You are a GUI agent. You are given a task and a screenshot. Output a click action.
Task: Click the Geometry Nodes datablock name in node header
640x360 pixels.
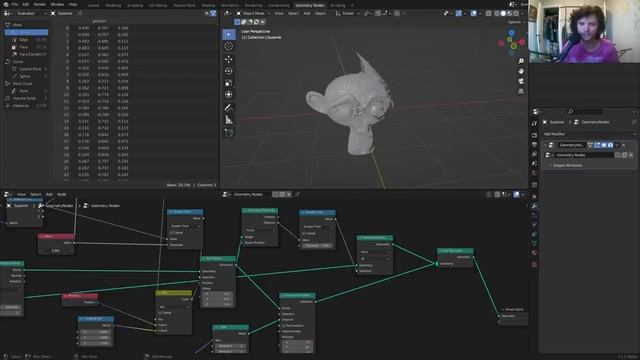[x=248, y=194]
